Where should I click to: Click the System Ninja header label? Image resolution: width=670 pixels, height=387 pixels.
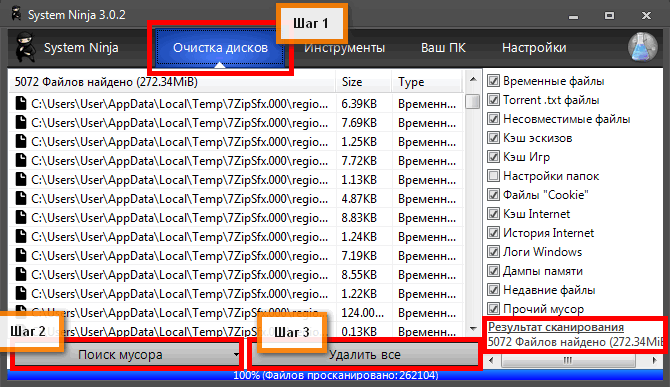81,48
